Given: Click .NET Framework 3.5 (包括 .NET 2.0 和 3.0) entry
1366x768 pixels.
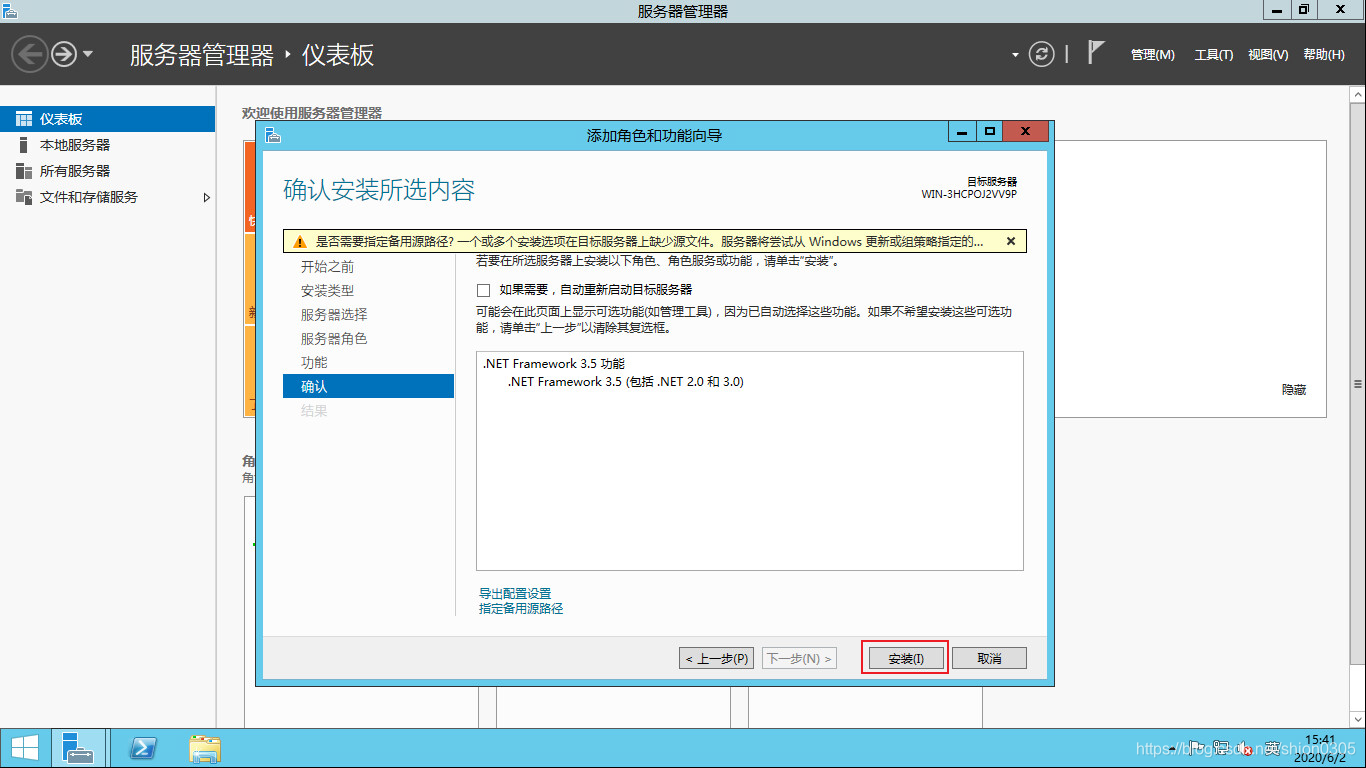Looking at the screenshot, I should [x=626, y=382].
